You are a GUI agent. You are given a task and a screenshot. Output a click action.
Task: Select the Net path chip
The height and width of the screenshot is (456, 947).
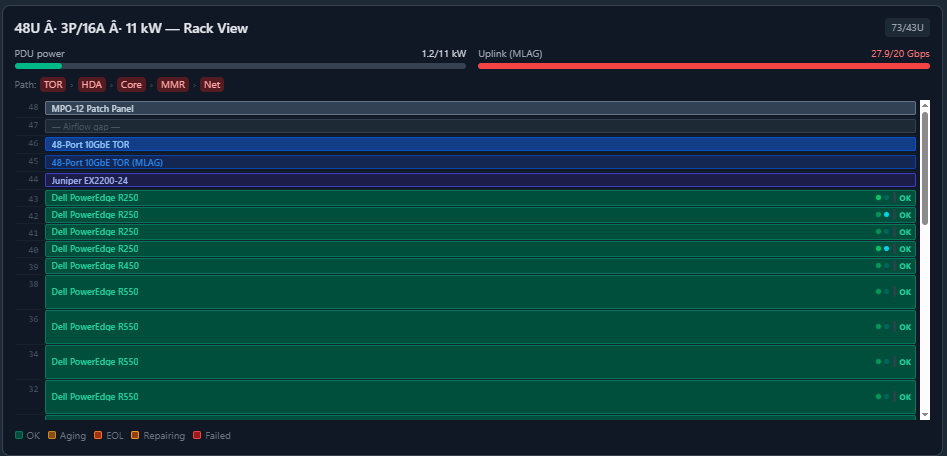tap(212, 85)
